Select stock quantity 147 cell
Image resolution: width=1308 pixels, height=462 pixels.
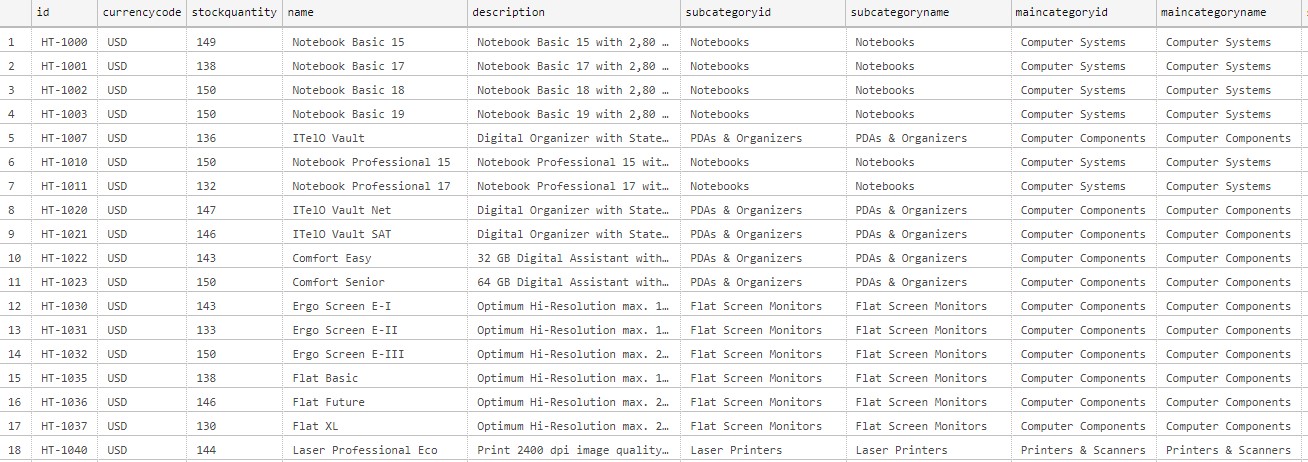[x=234, y=210]
